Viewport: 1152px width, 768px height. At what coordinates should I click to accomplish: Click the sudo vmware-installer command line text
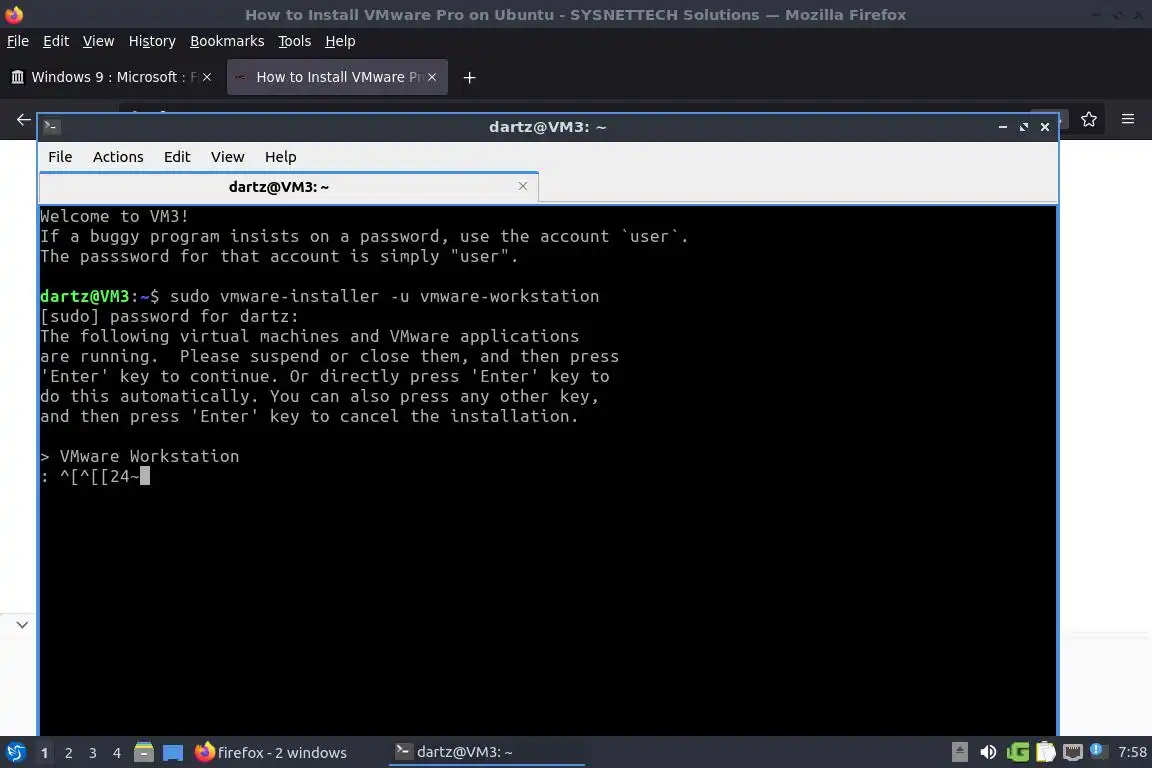(x=384, y=296)
